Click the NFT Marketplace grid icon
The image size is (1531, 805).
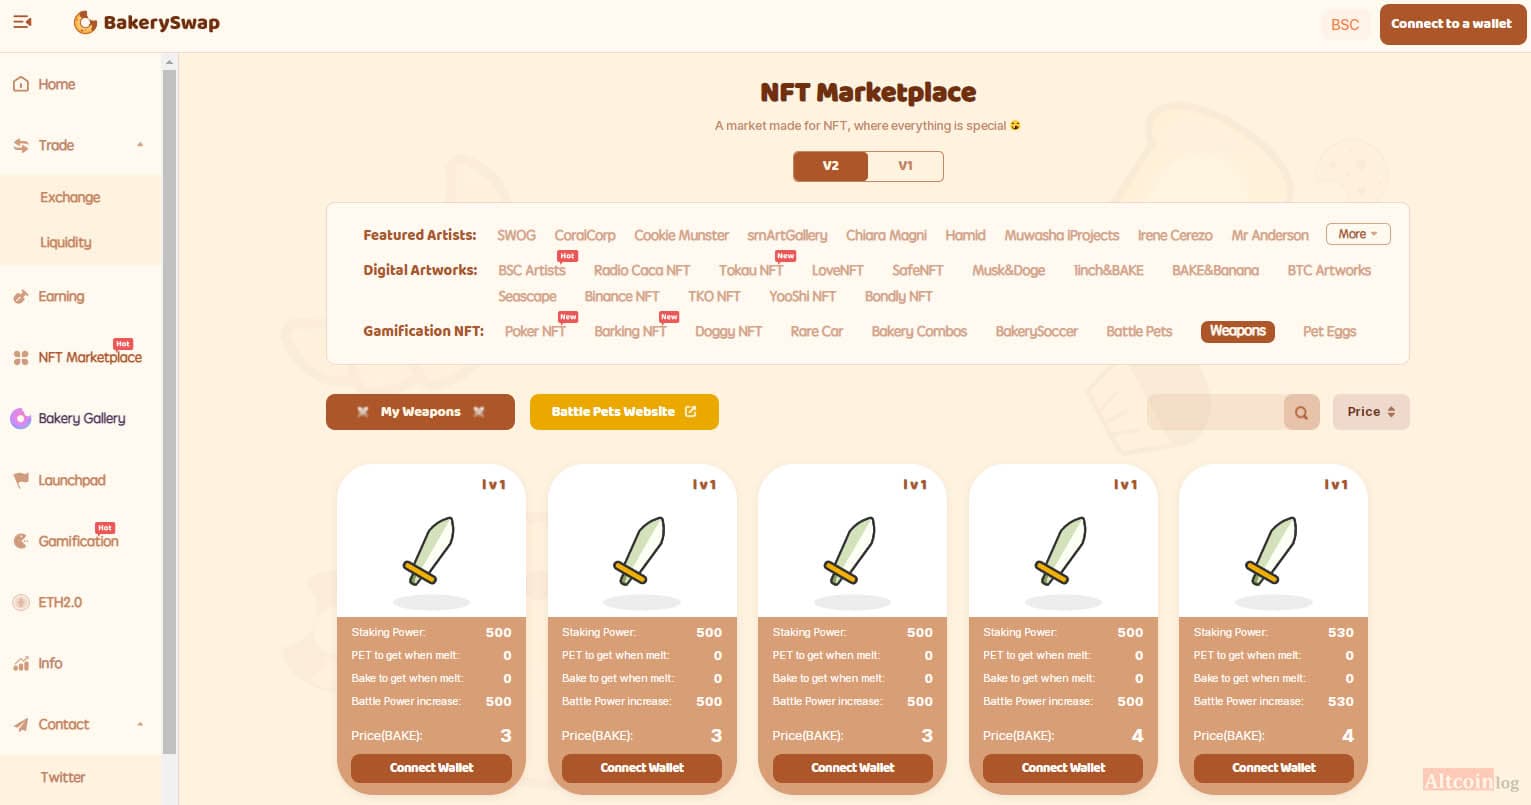20,358
